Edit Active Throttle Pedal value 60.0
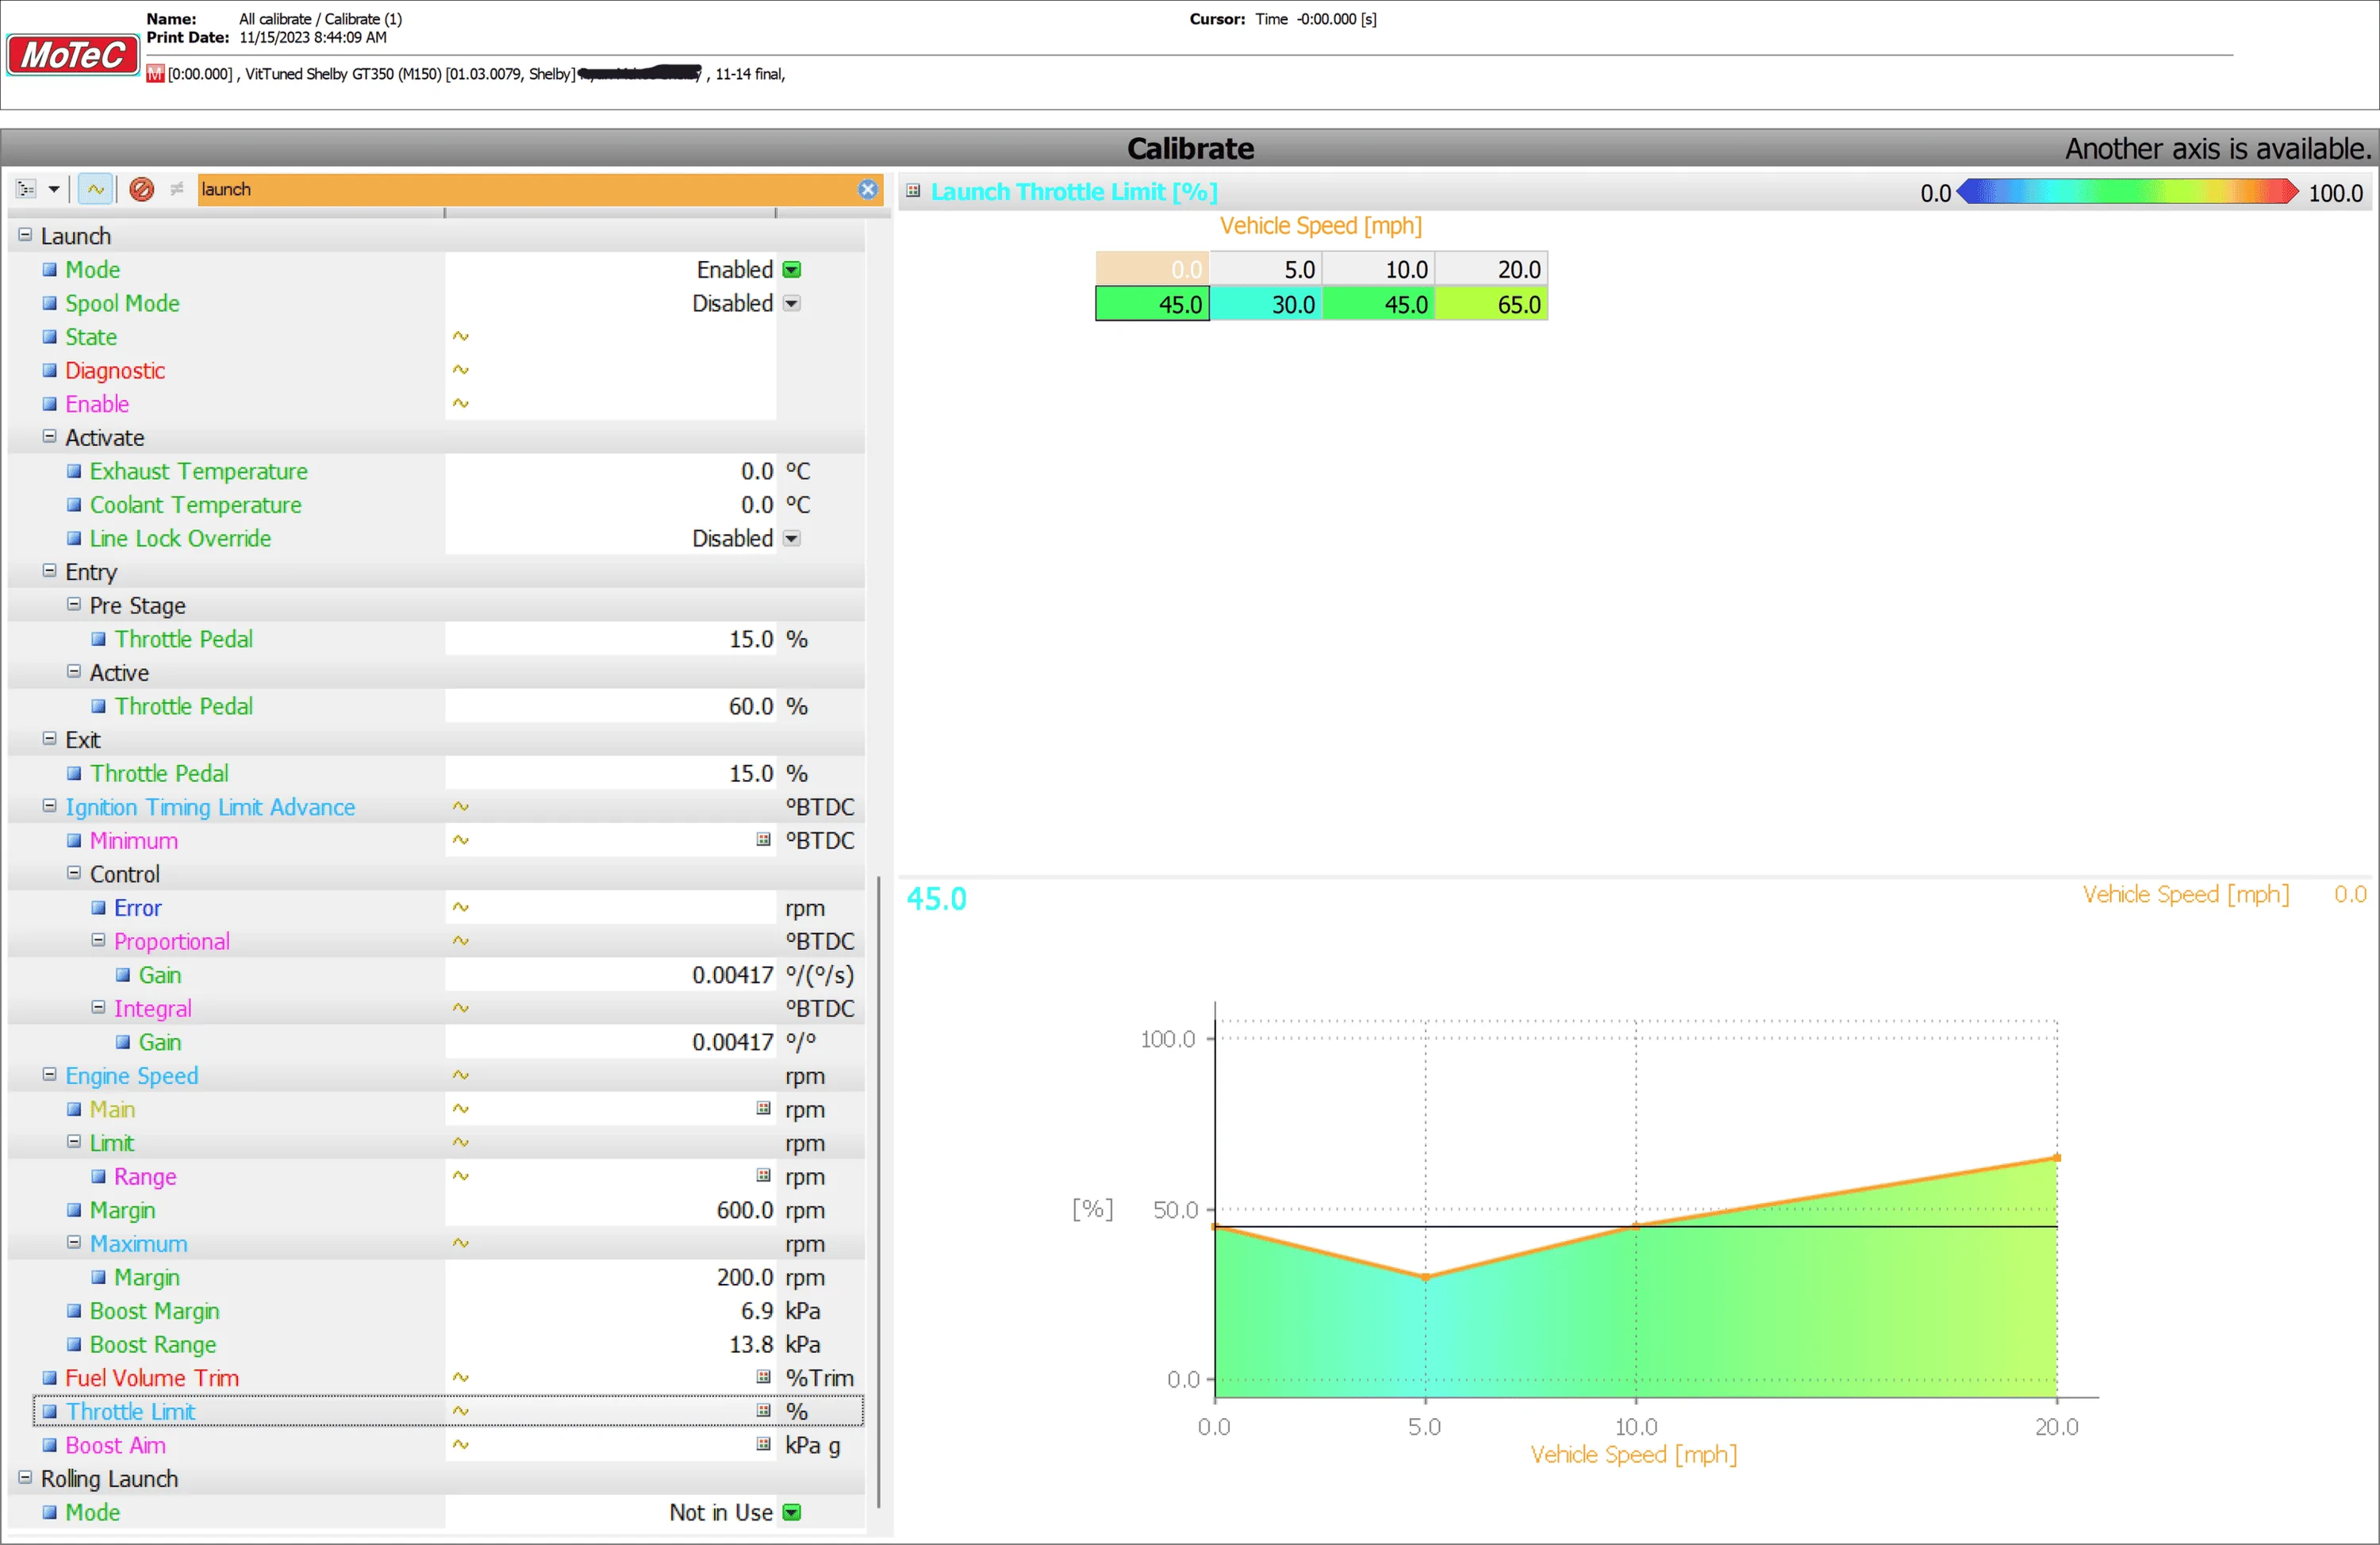Viewport: 2380px width, 1545px height. point(610,706)
